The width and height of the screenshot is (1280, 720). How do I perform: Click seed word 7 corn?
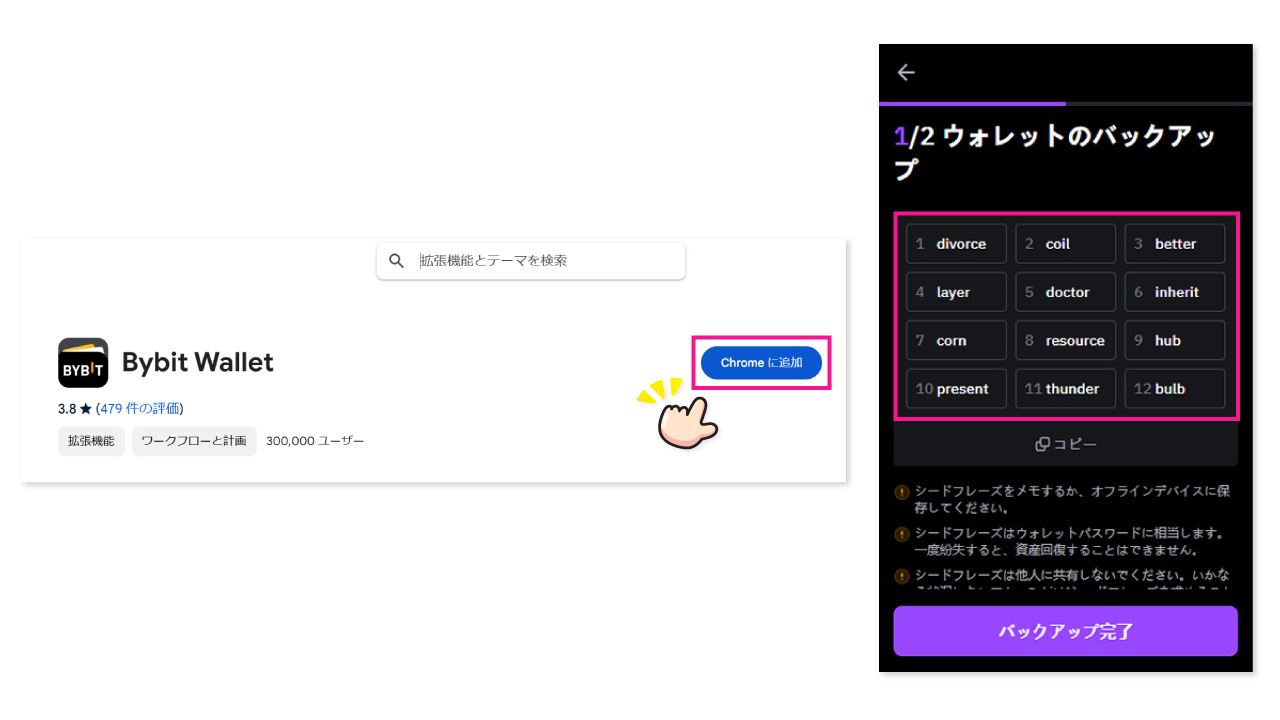click(x=956, y=340)
